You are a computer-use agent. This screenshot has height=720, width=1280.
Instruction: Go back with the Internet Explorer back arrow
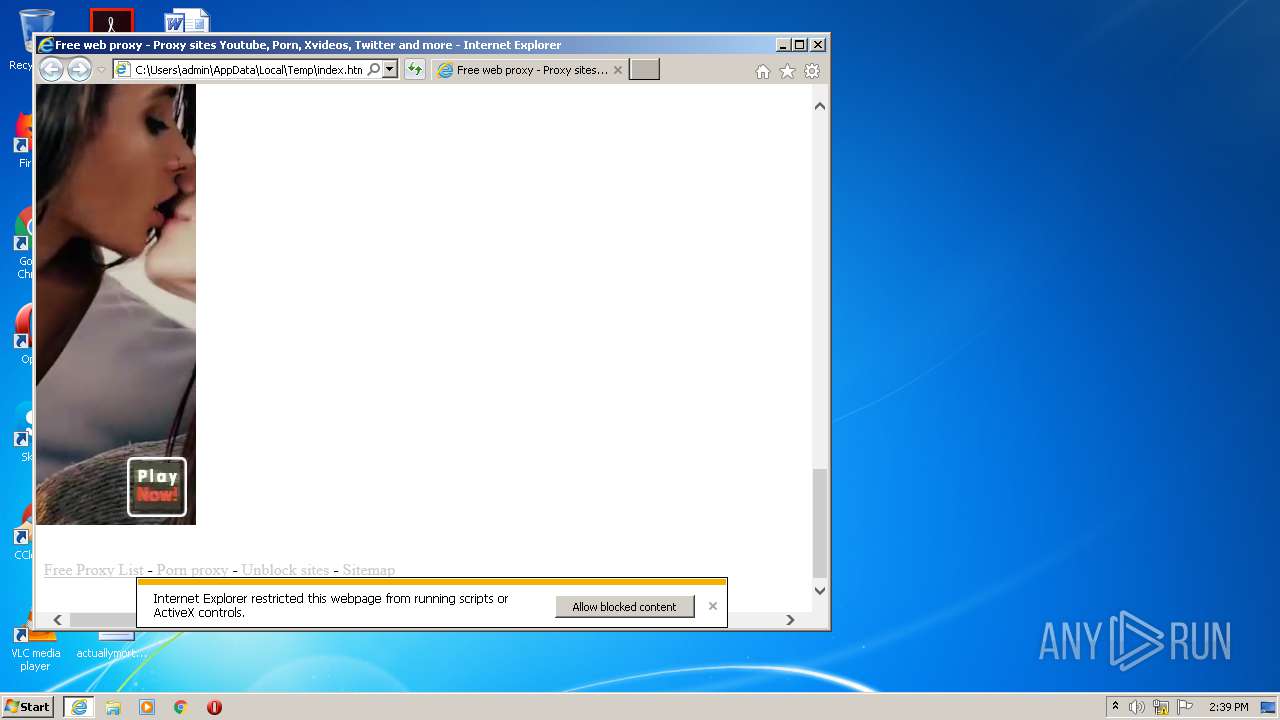[51, 70]
